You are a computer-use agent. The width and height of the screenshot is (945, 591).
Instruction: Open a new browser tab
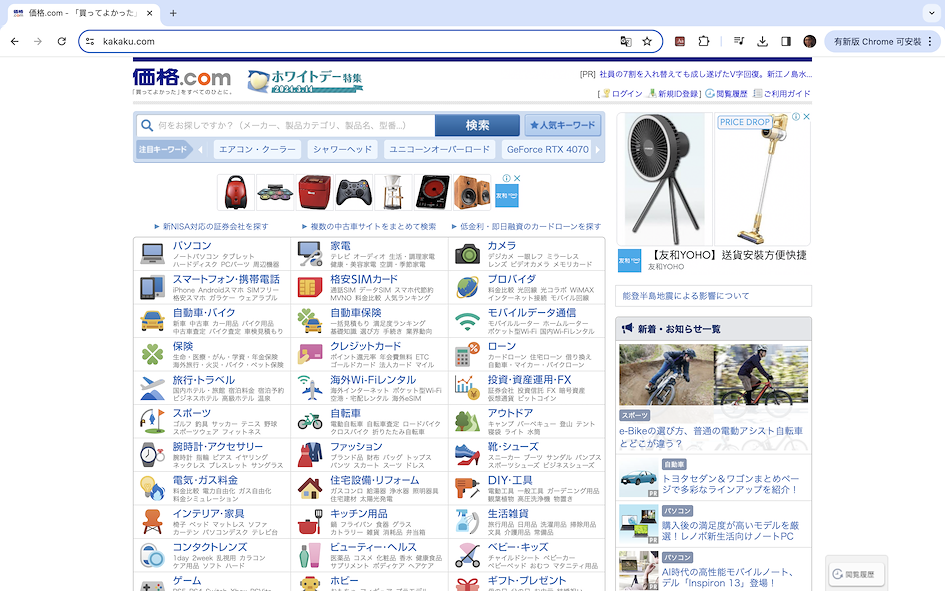click(173, 13)
